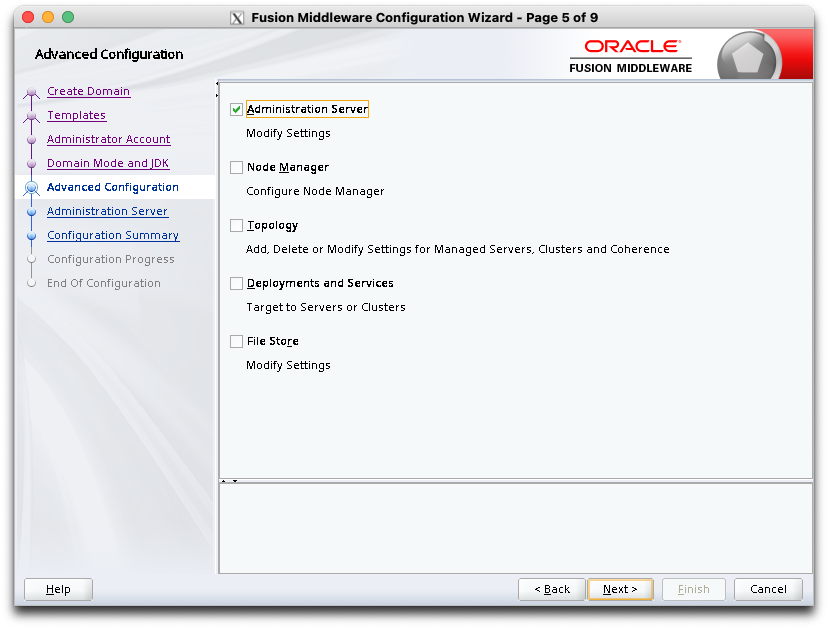This screenshot has width=828, height=628.
Task: Check the Deployments and Services option
Action: click(237, 284)
